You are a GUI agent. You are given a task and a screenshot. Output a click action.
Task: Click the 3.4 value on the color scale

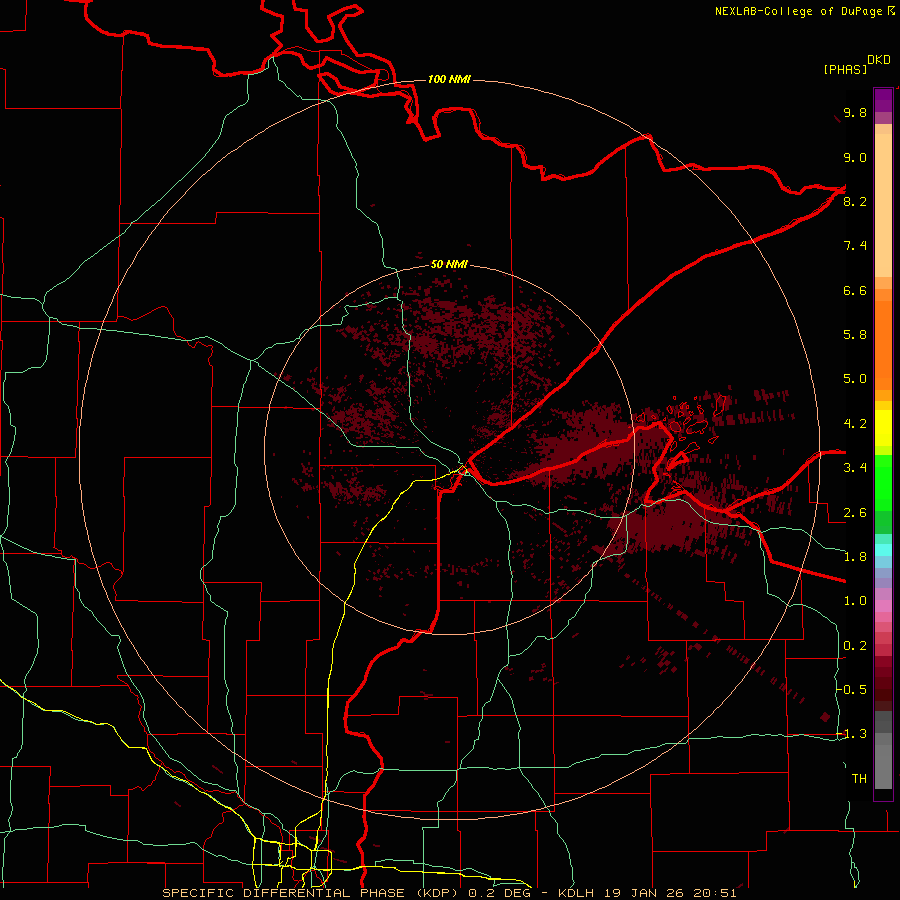(855, 468)
